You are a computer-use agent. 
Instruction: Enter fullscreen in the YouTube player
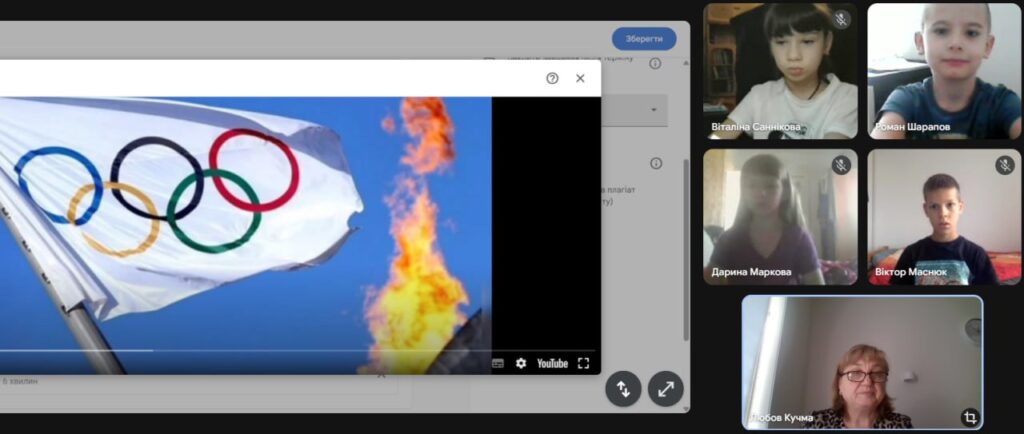[583, 364]
